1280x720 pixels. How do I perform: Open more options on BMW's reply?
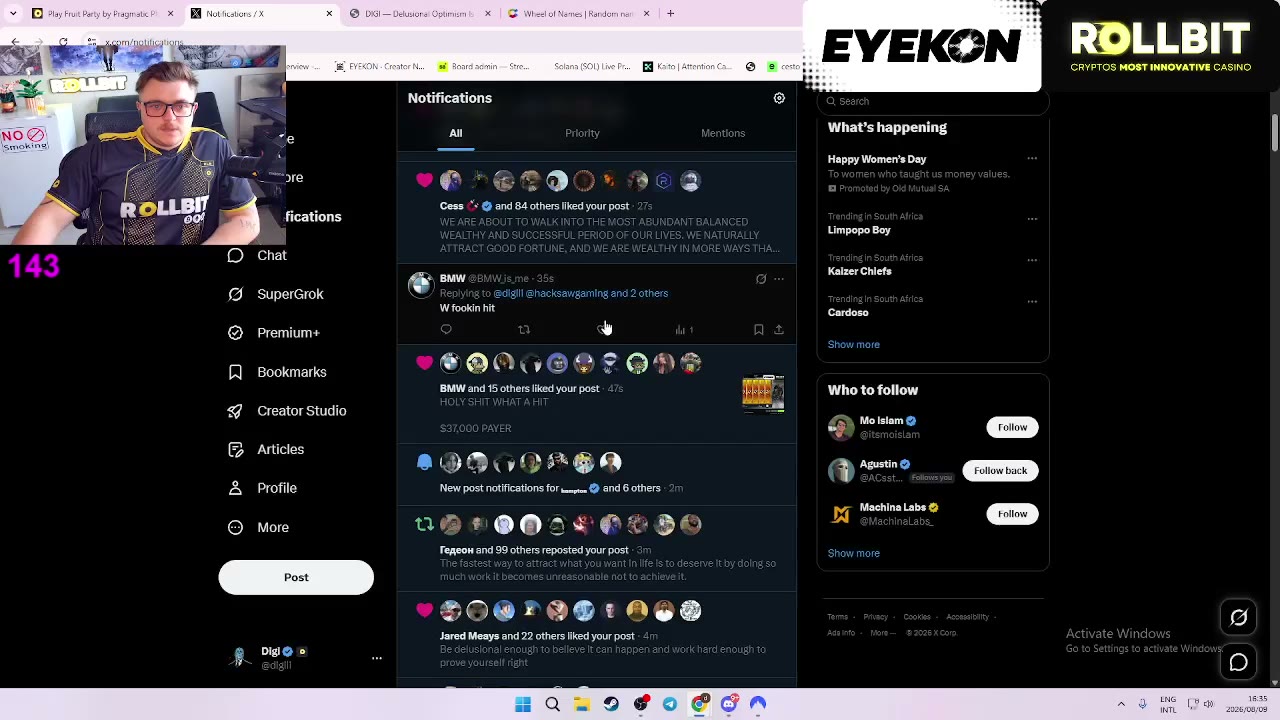(x=779, y=279)
